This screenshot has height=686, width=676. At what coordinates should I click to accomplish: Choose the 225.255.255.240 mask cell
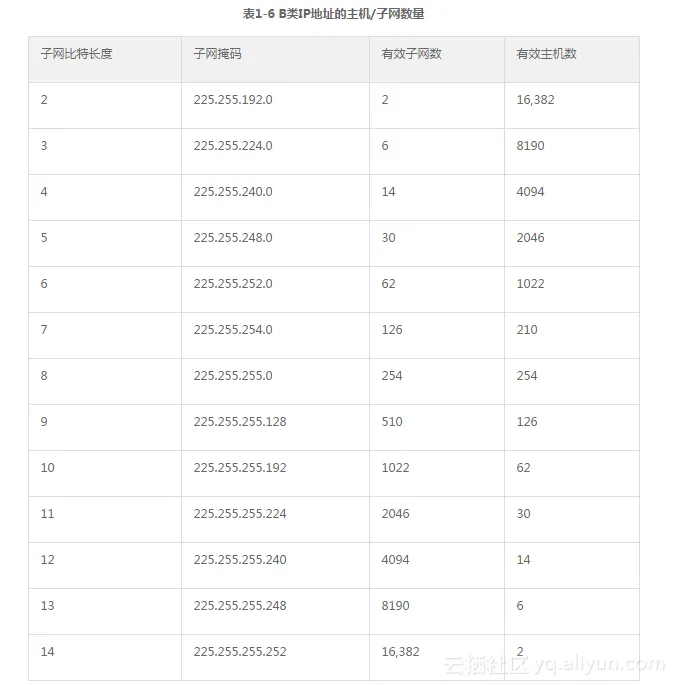point(240,560)
